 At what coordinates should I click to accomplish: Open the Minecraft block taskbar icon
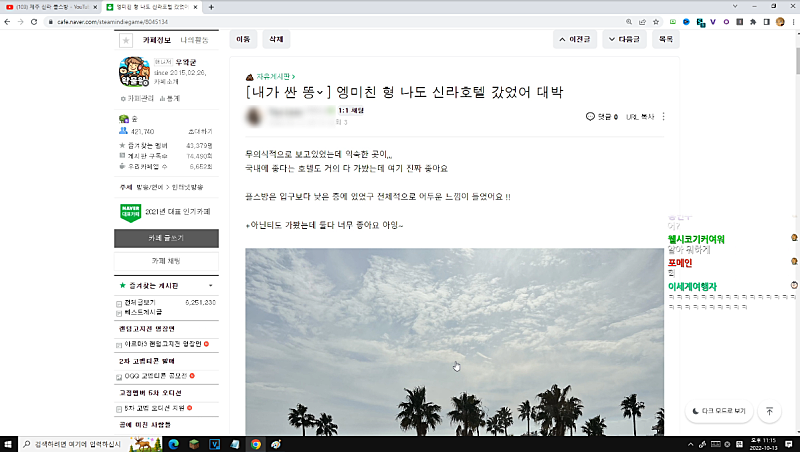click(x=194, y=444)
